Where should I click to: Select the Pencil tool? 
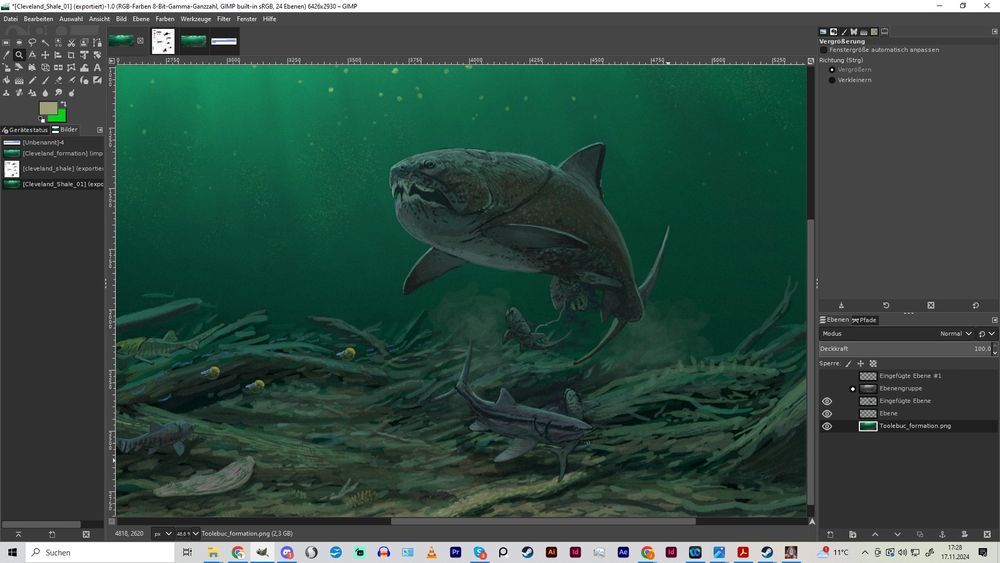pyautogui.click(x=32, y=80)
